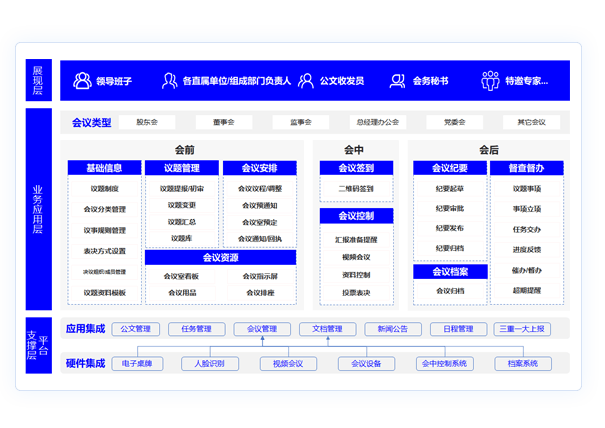Click the icon beside 各直属单位/组成部门负责人
605x428 pixels.
[168, 81]
